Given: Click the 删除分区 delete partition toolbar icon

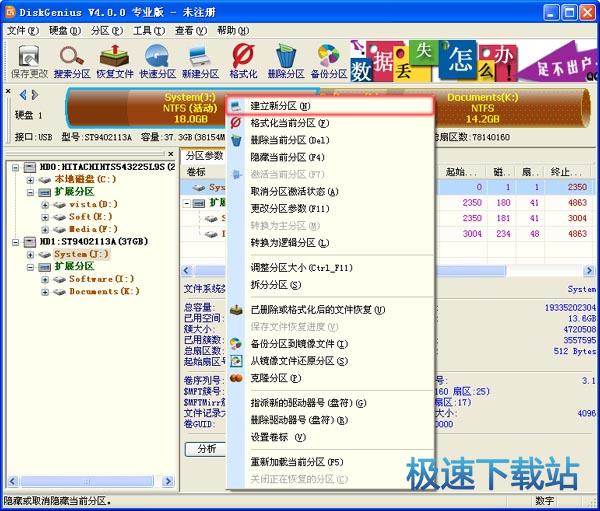Looking at the screenshot, I should (x=286, y=61).
